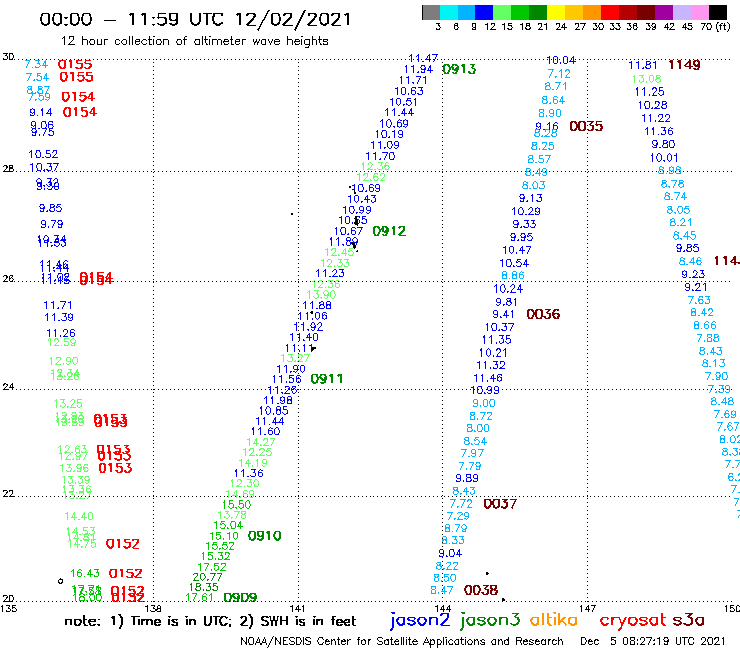
Task: Click the wave height value "20.77"
Action: pyautogui.click(x=207, y=577)
